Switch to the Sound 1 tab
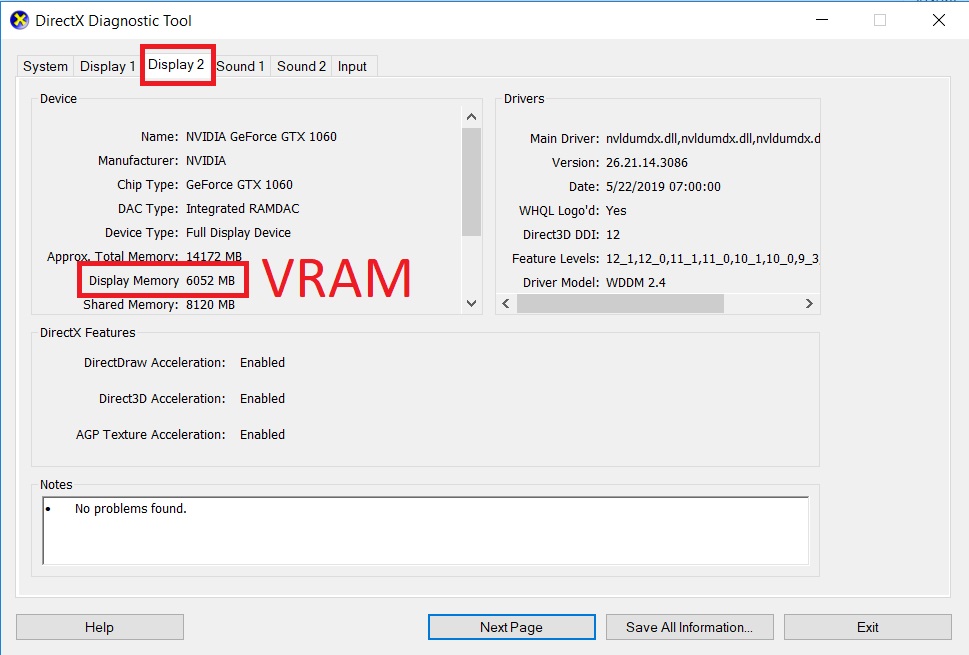The width and height of the screenshot is (969, 655). coord(240,66)
